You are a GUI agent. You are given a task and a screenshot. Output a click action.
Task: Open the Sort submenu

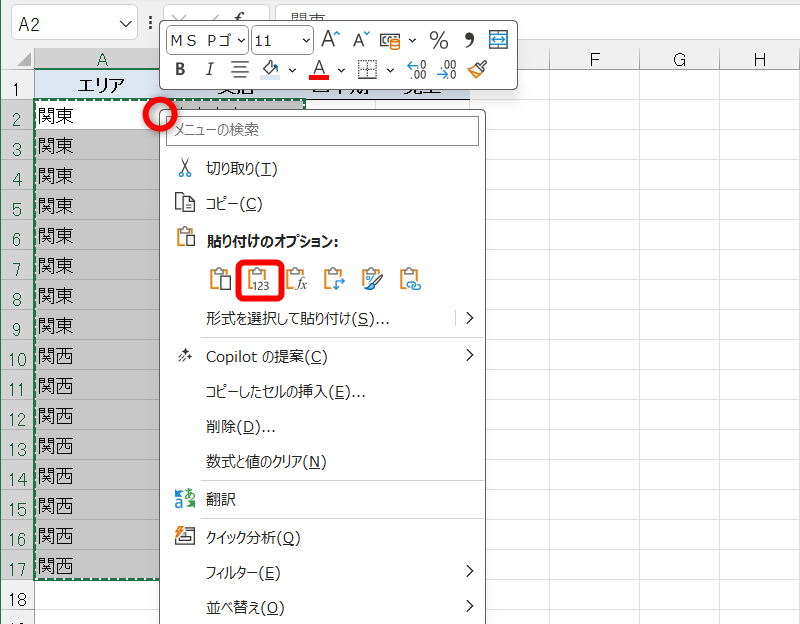pyautogui.click(x=322, y=607)
